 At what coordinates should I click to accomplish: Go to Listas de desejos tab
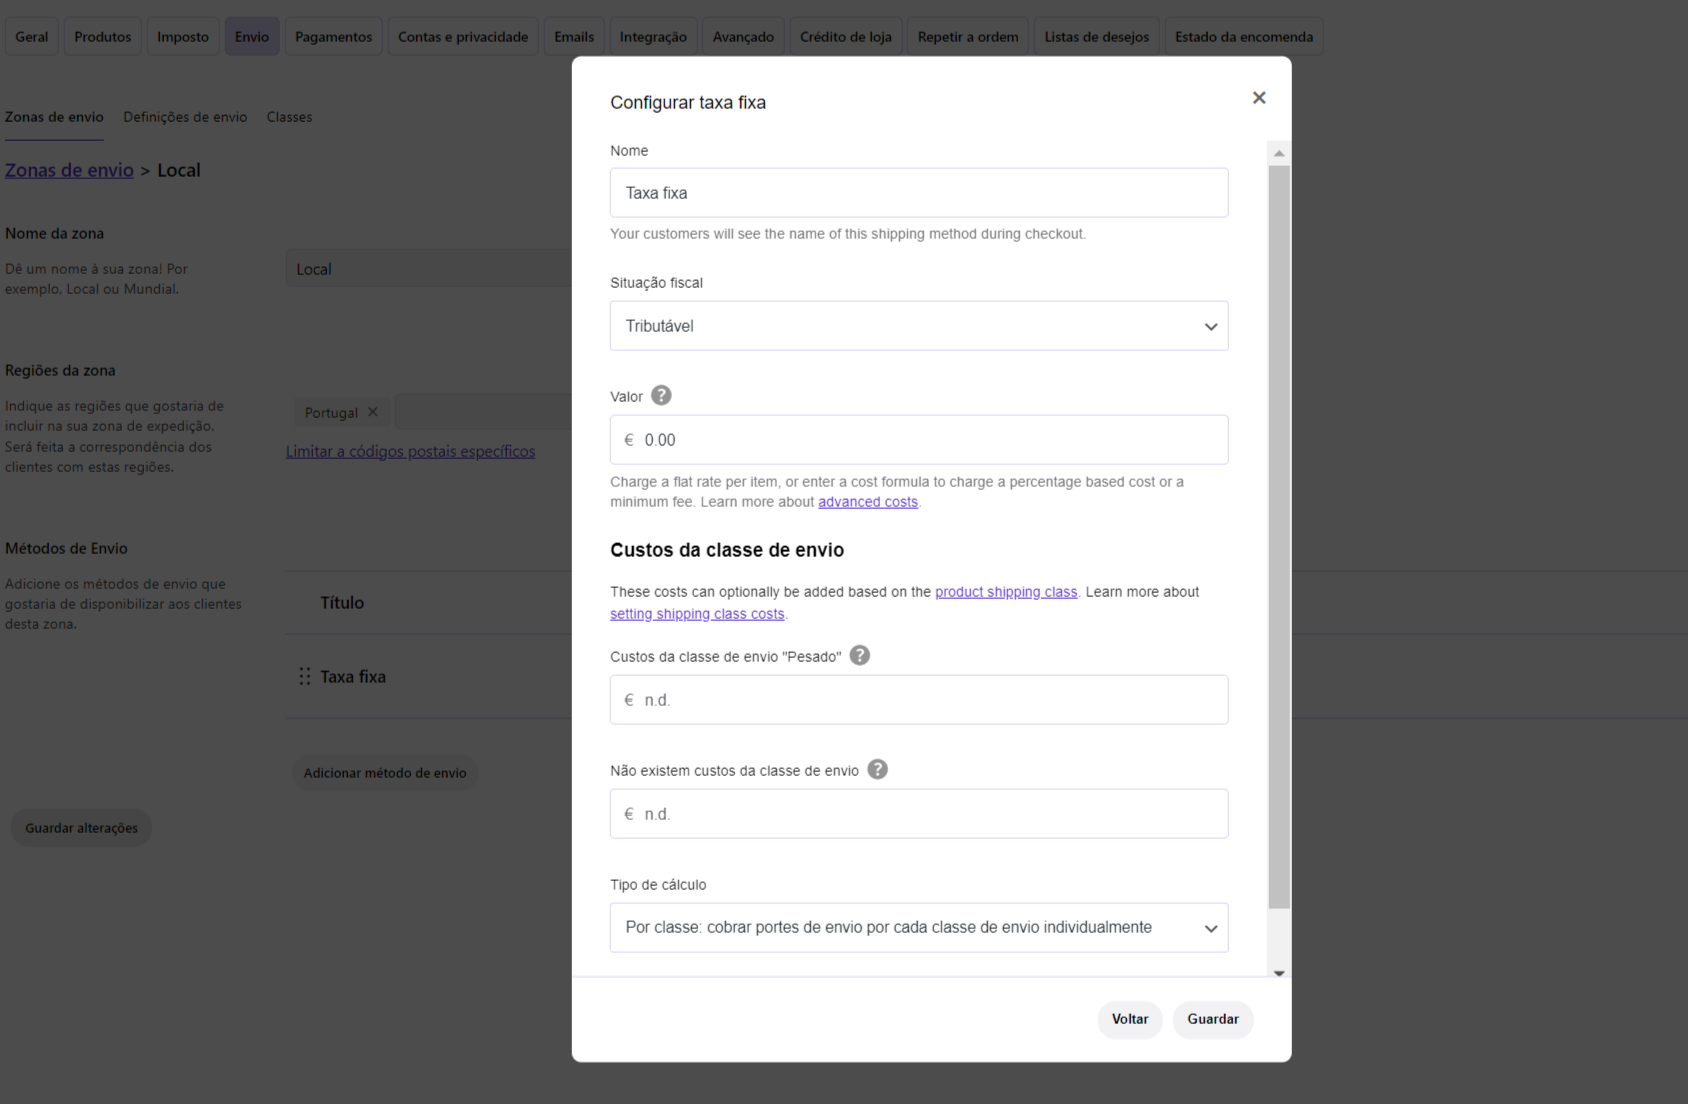[1097, 37]
